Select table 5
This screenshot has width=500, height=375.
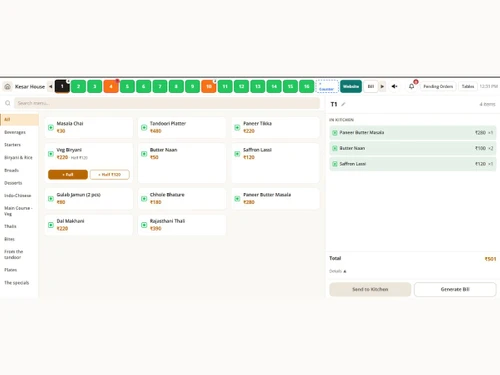(127, 86)
